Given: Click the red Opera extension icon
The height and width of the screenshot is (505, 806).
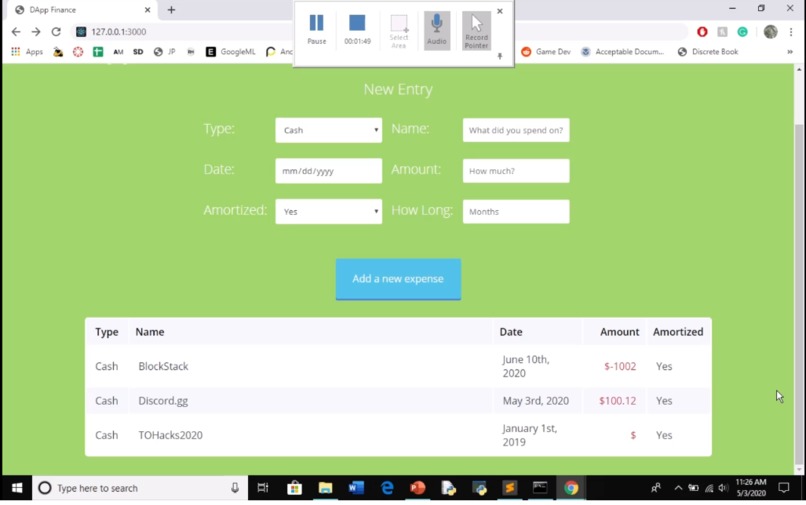Looking at the screenshot, I should 702,32.
